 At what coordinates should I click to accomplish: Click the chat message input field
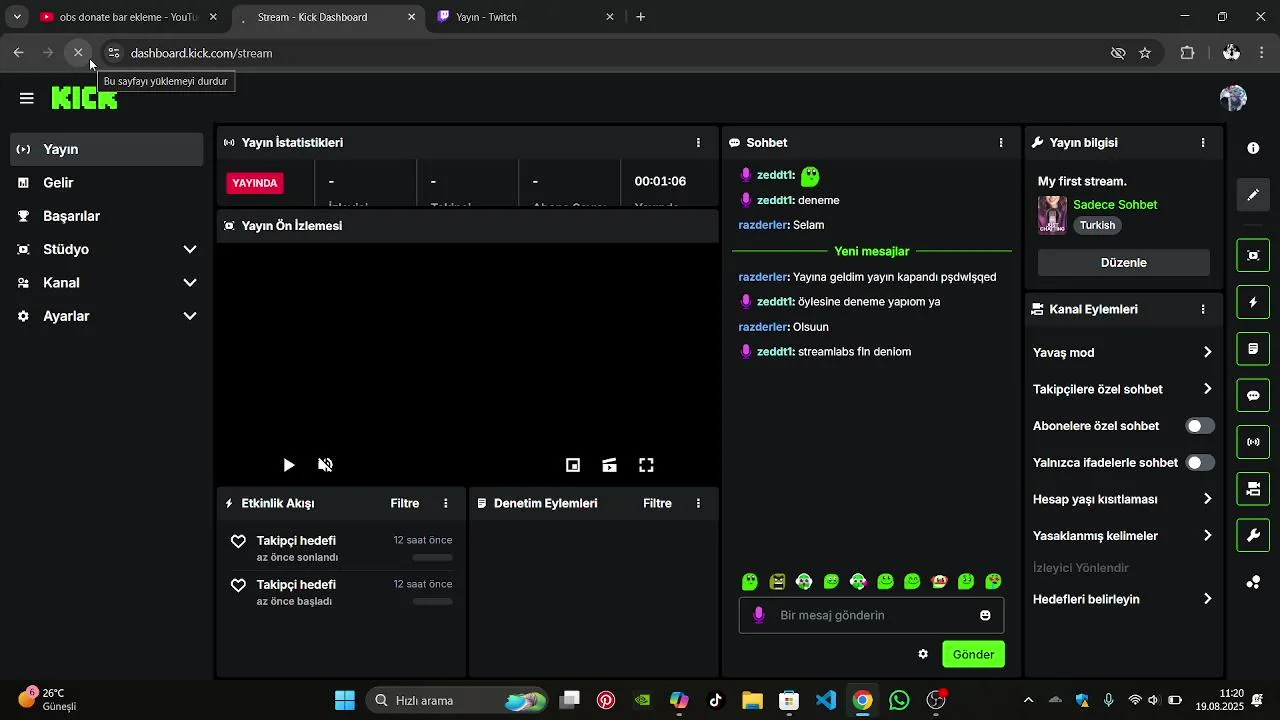point(871,615)
